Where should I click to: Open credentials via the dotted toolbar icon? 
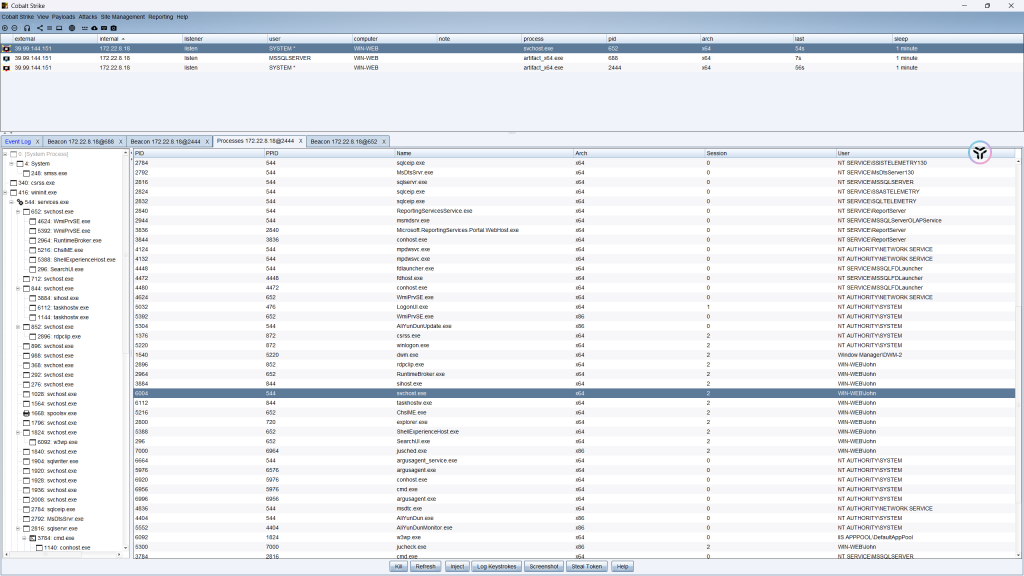tap(84, 28)
